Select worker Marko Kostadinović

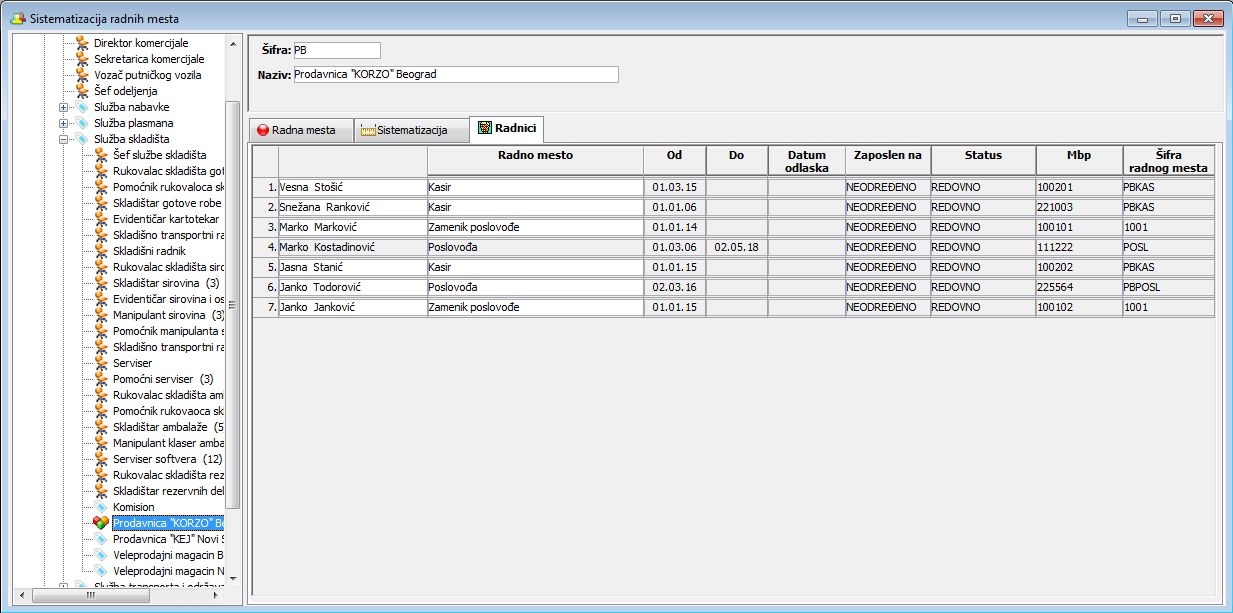[352, 247]
